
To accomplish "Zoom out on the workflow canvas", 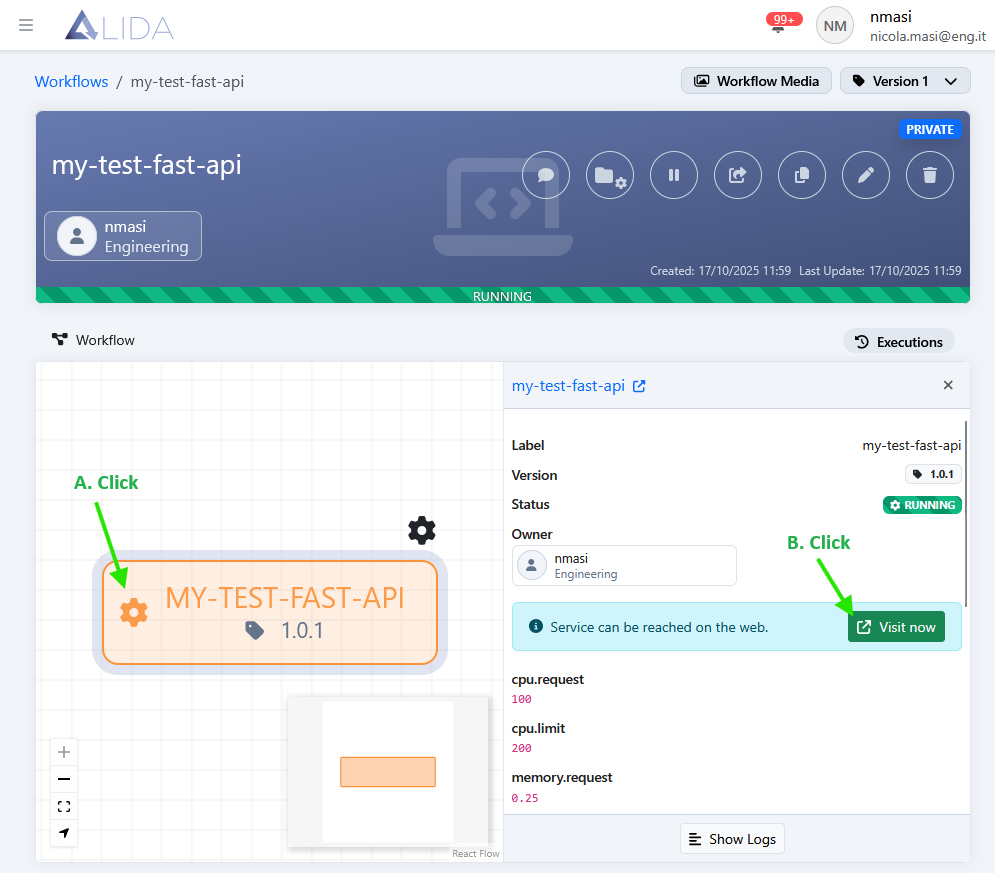I will [64, 779].
